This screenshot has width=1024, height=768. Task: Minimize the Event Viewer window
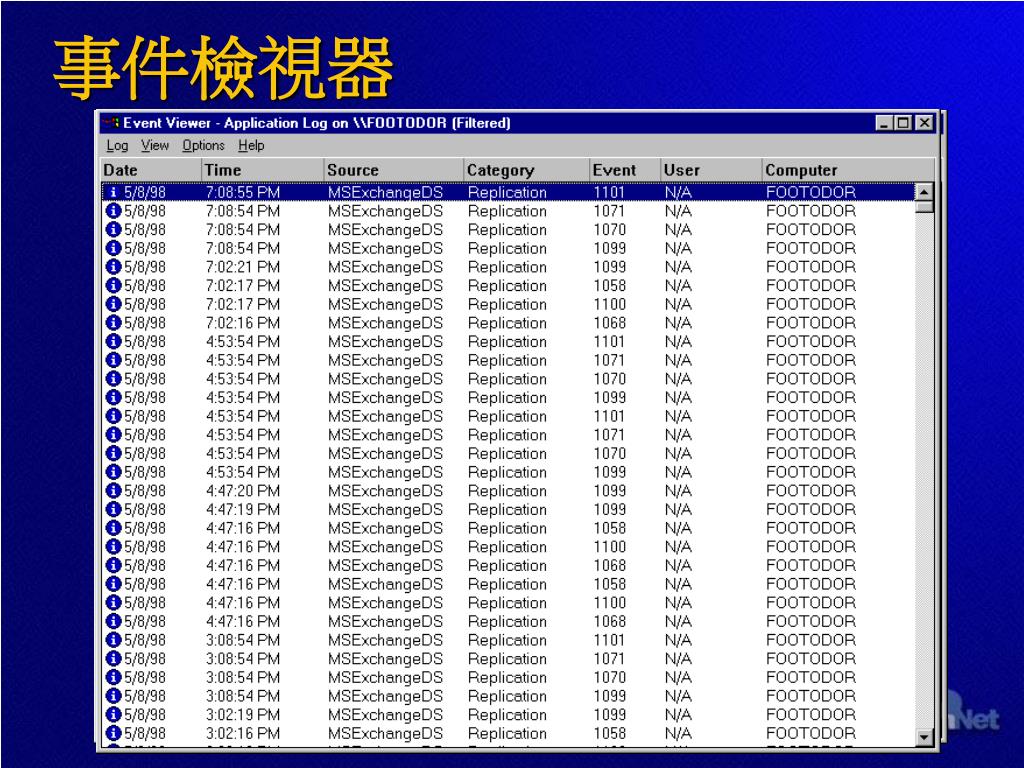tap(884, 123)
